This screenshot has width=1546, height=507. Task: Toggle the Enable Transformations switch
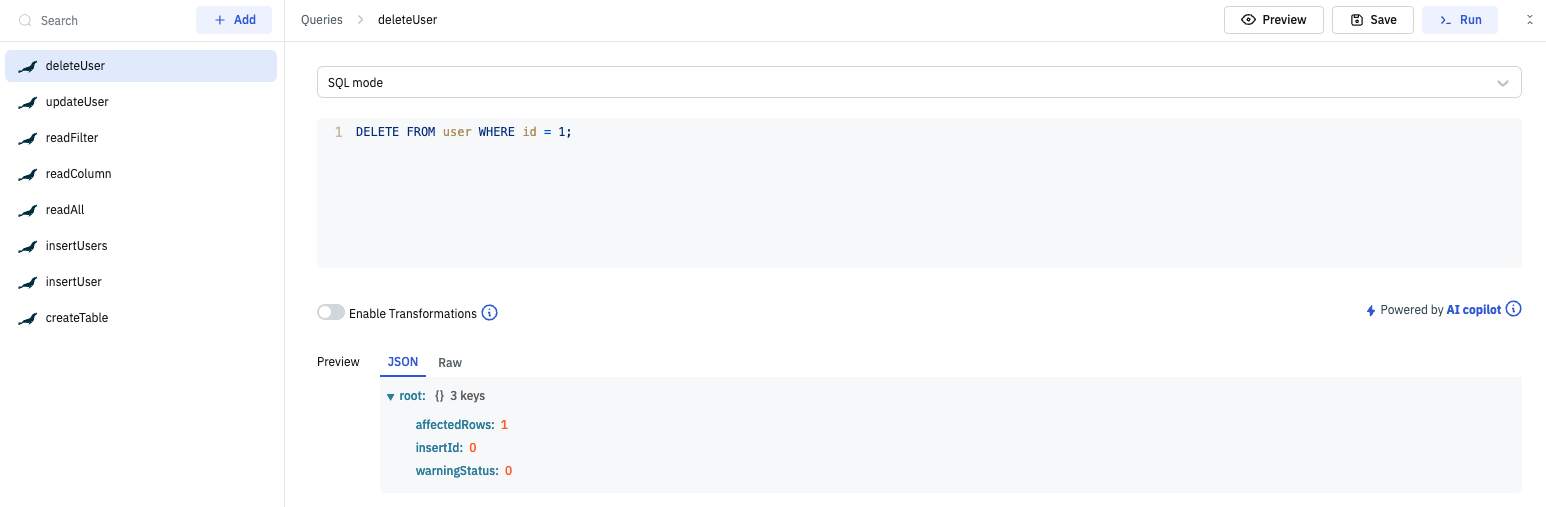tap(331, 313)
